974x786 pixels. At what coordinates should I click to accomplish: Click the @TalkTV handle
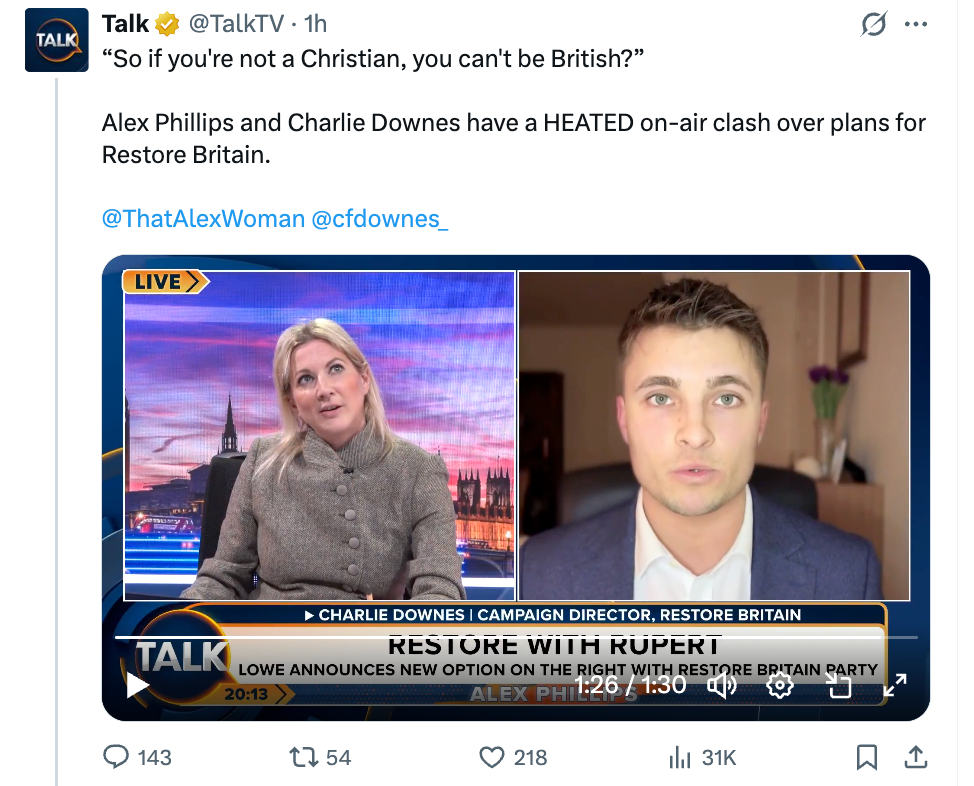(236, 24)
